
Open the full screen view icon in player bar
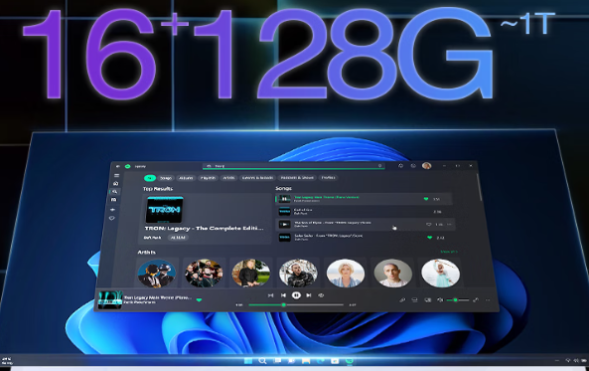point(476,300)
